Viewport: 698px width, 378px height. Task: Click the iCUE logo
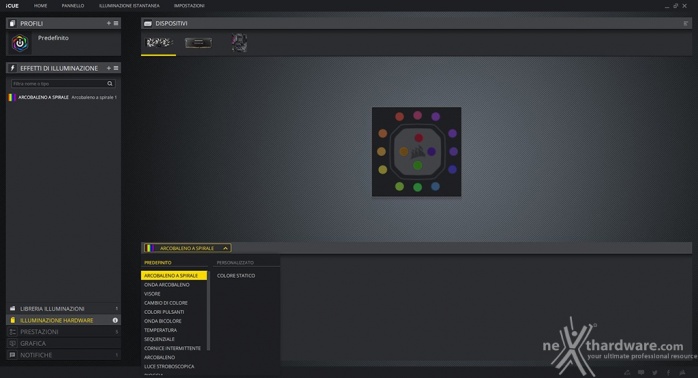click(12, 6)
